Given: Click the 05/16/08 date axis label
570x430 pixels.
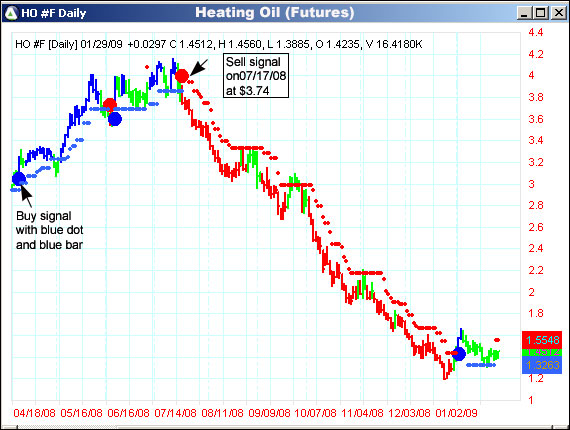Looking at the screenshot, I should pos(81,413).
